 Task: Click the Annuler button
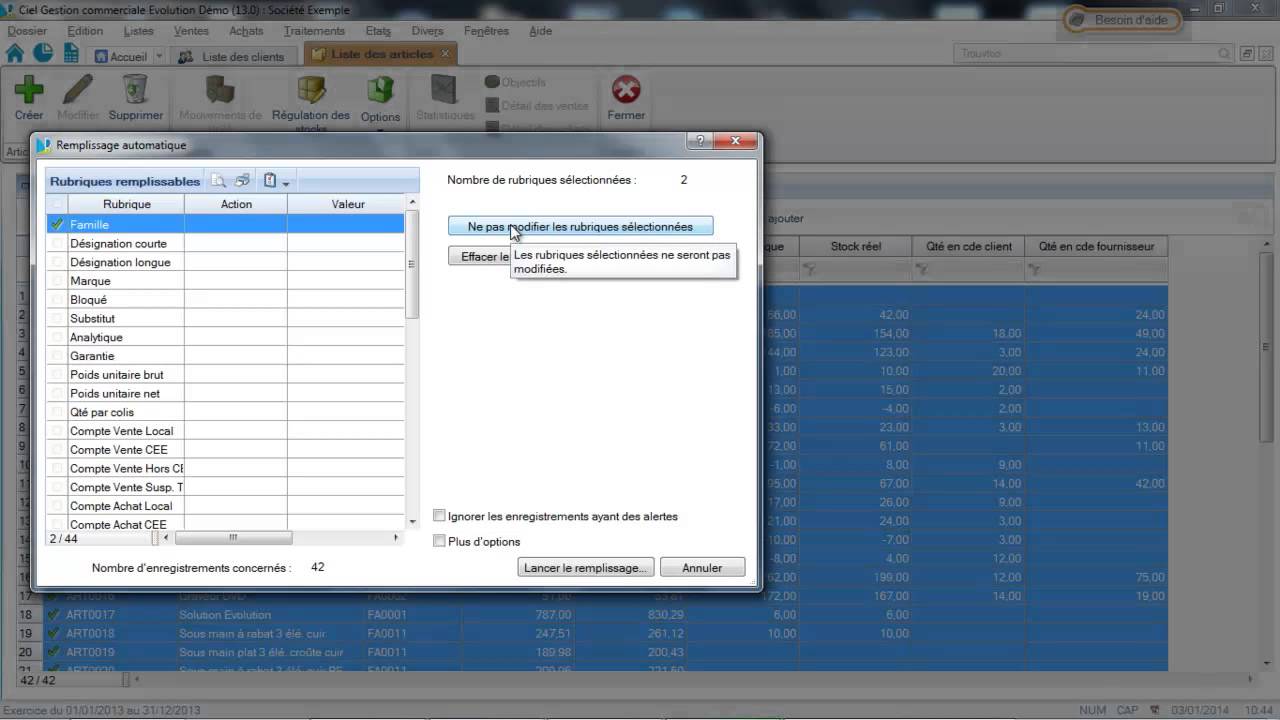pos(702,567)
